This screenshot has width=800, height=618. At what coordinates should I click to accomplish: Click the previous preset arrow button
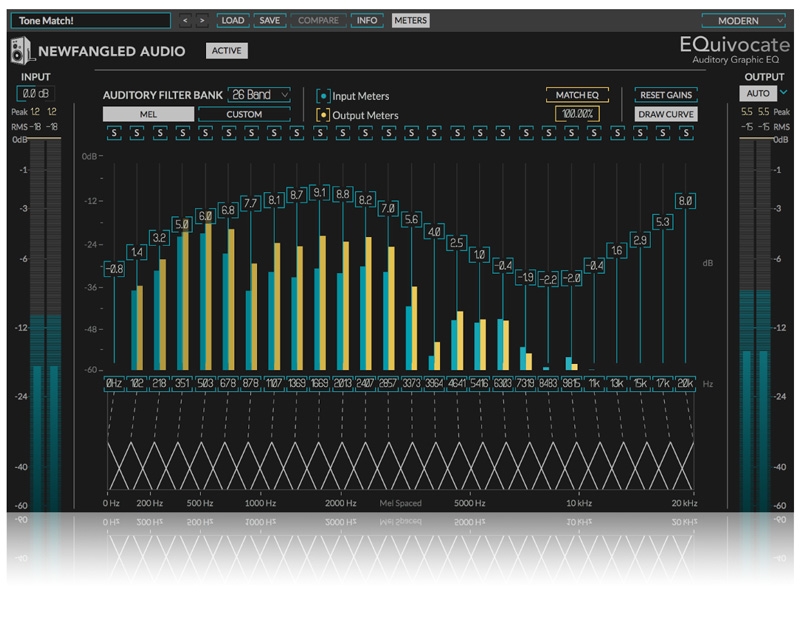tap(185, 20)
